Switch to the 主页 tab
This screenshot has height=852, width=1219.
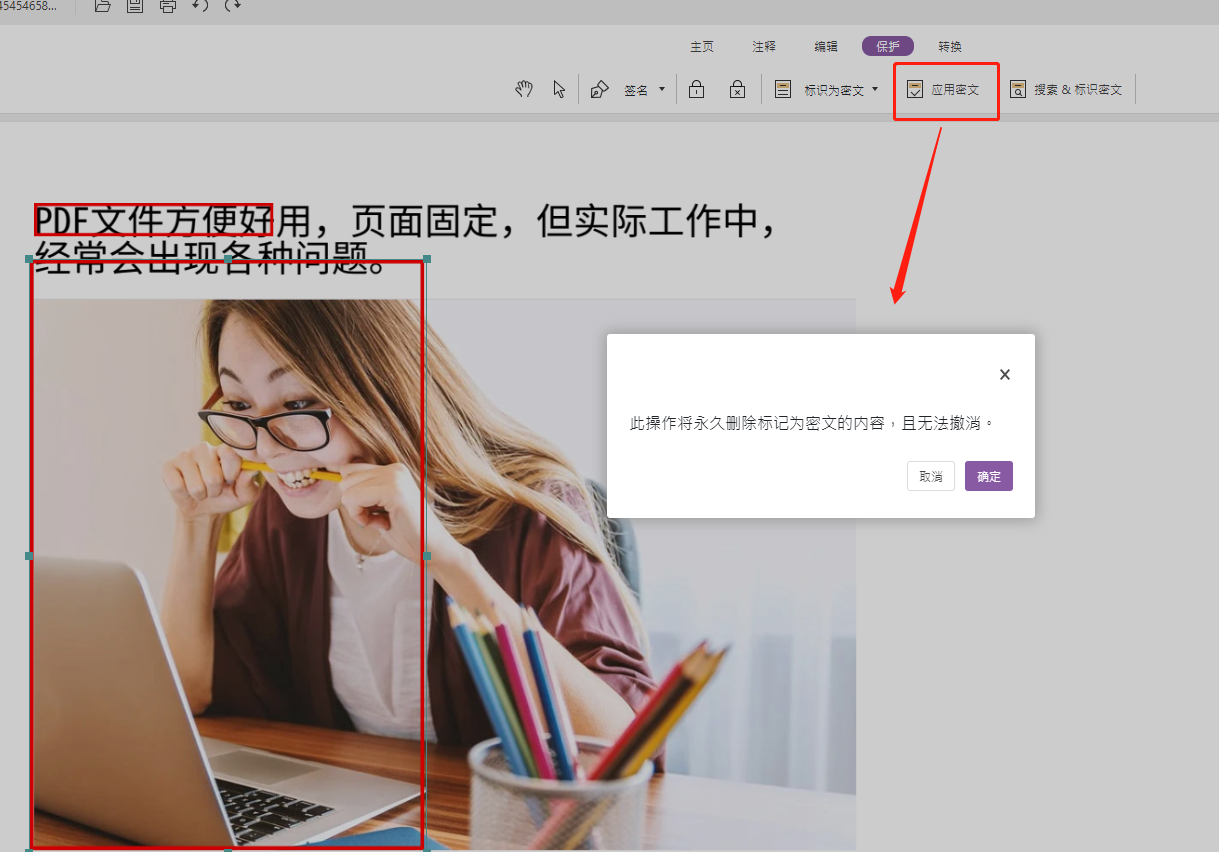pos(701,46)
